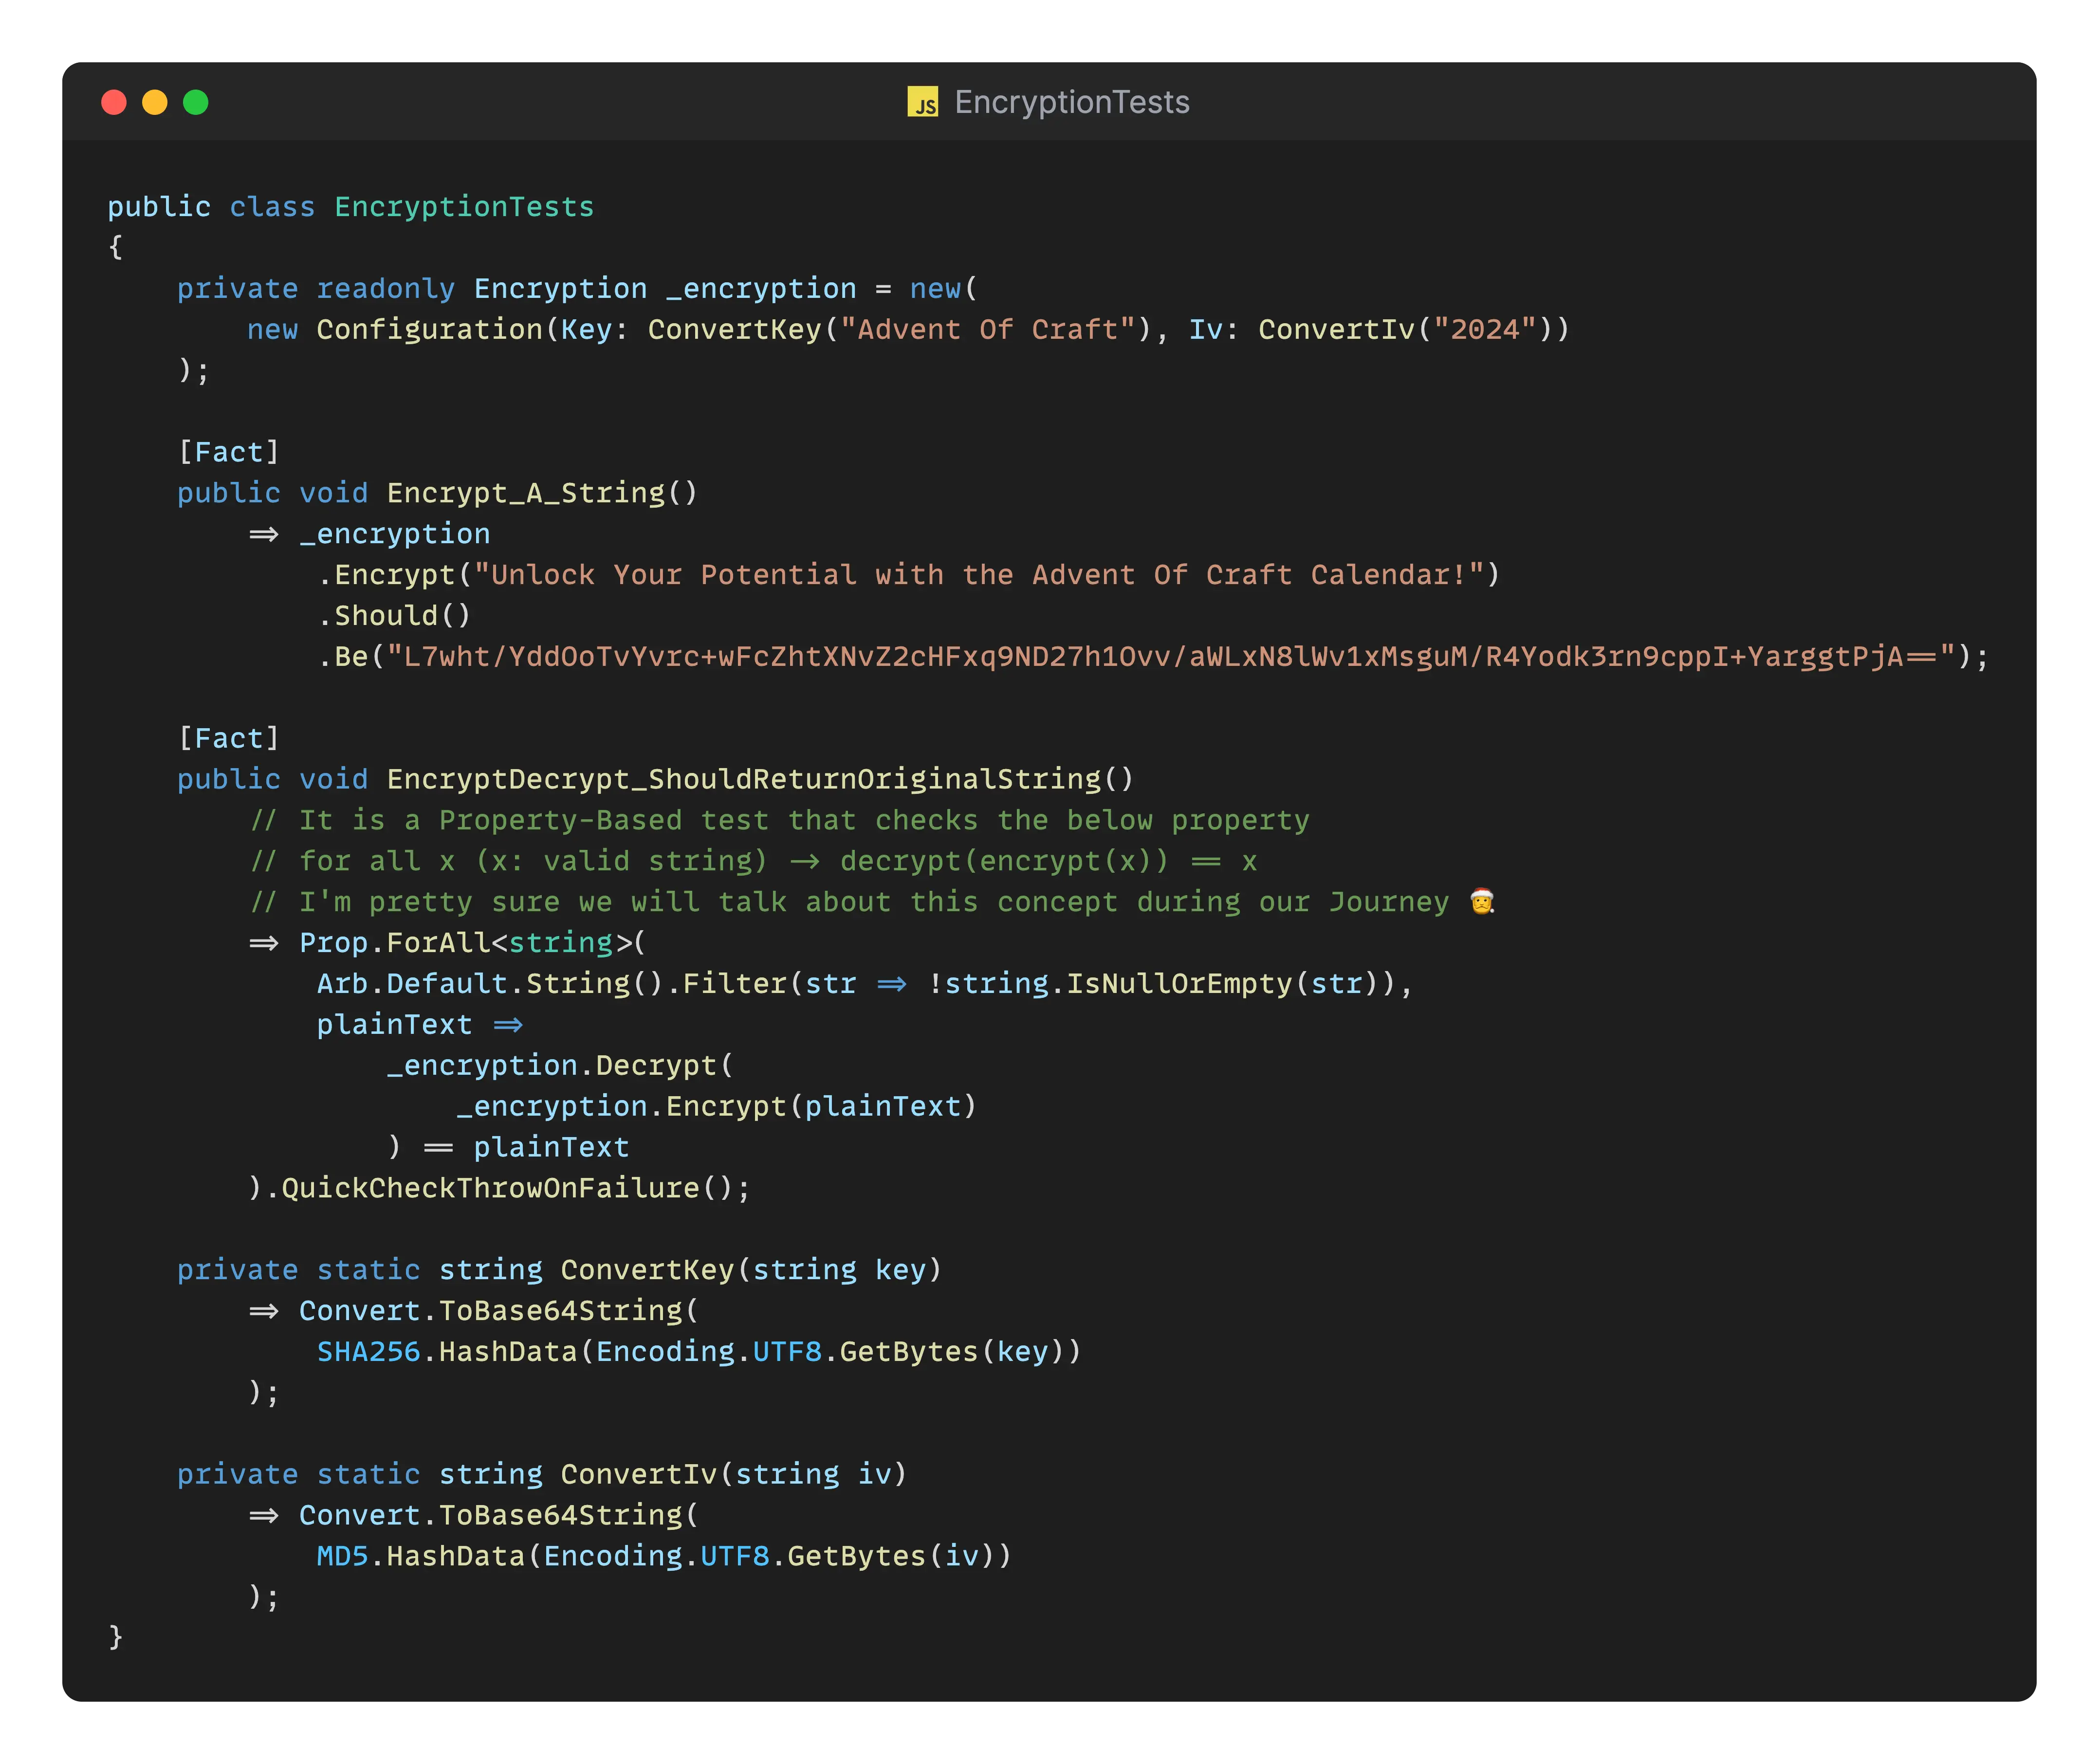2099x1764 pixels.
Task: Click the yellow minimize window button
Action: [155, 102]
